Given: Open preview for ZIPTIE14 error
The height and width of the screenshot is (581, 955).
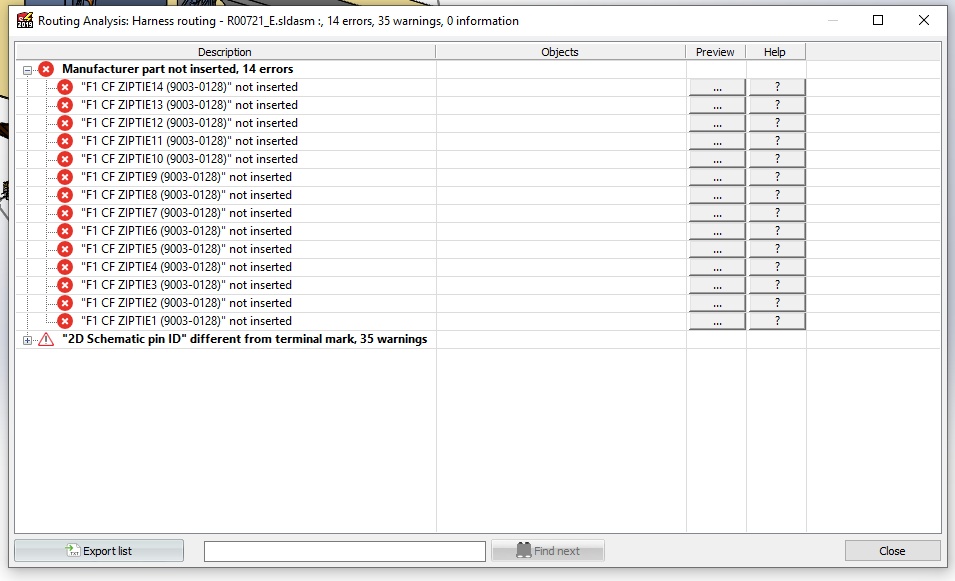Looking at the screenshot, I should [x=717, y=87].
